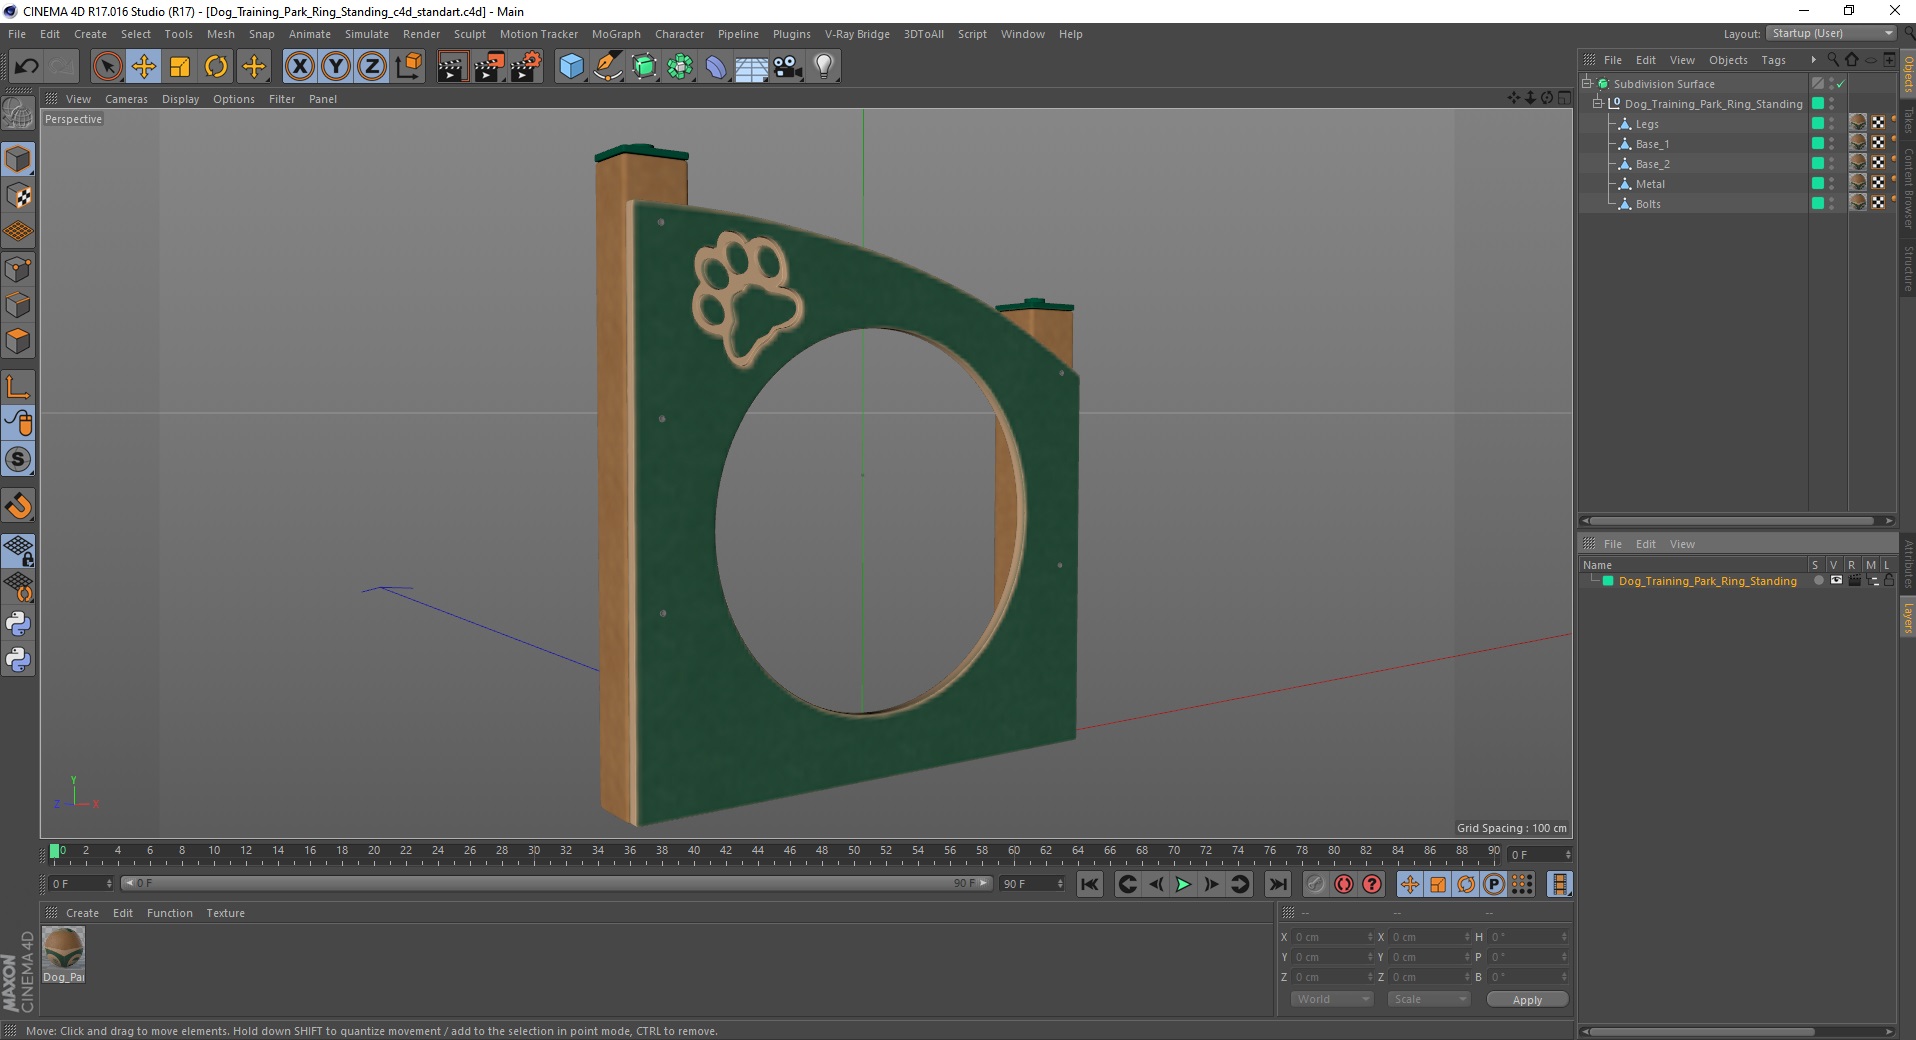Switch to Polygons mode

coord(18,341)
